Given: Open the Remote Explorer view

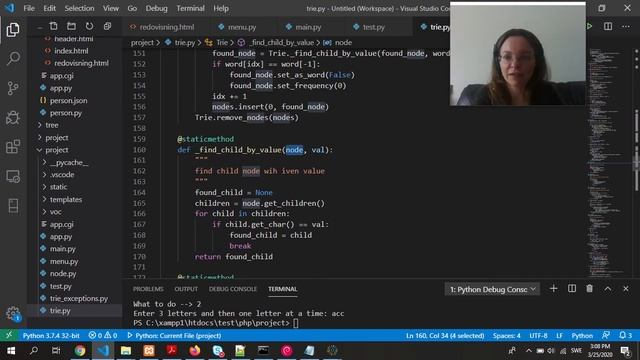Looking at the screenshot, I should click(13, 176).
